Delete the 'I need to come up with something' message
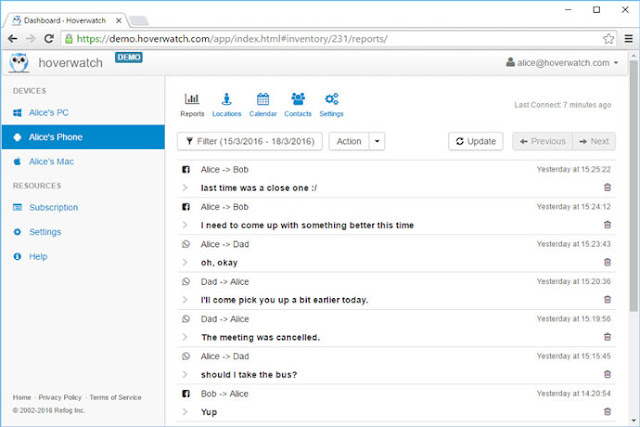 (x=607, y=225)
